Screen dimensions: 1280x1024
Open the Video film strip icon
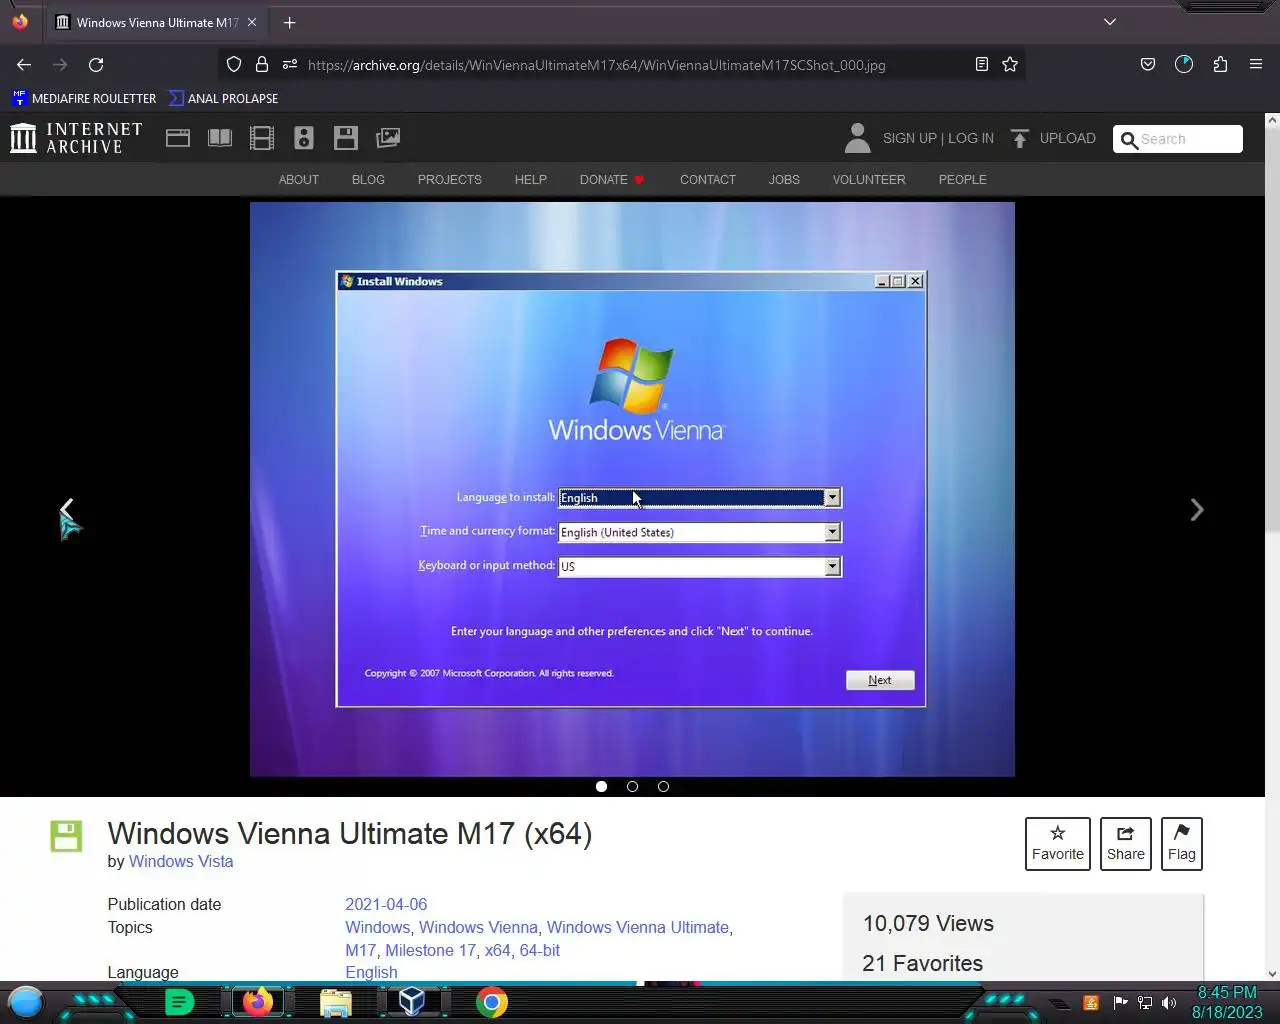tap(262, 138)
